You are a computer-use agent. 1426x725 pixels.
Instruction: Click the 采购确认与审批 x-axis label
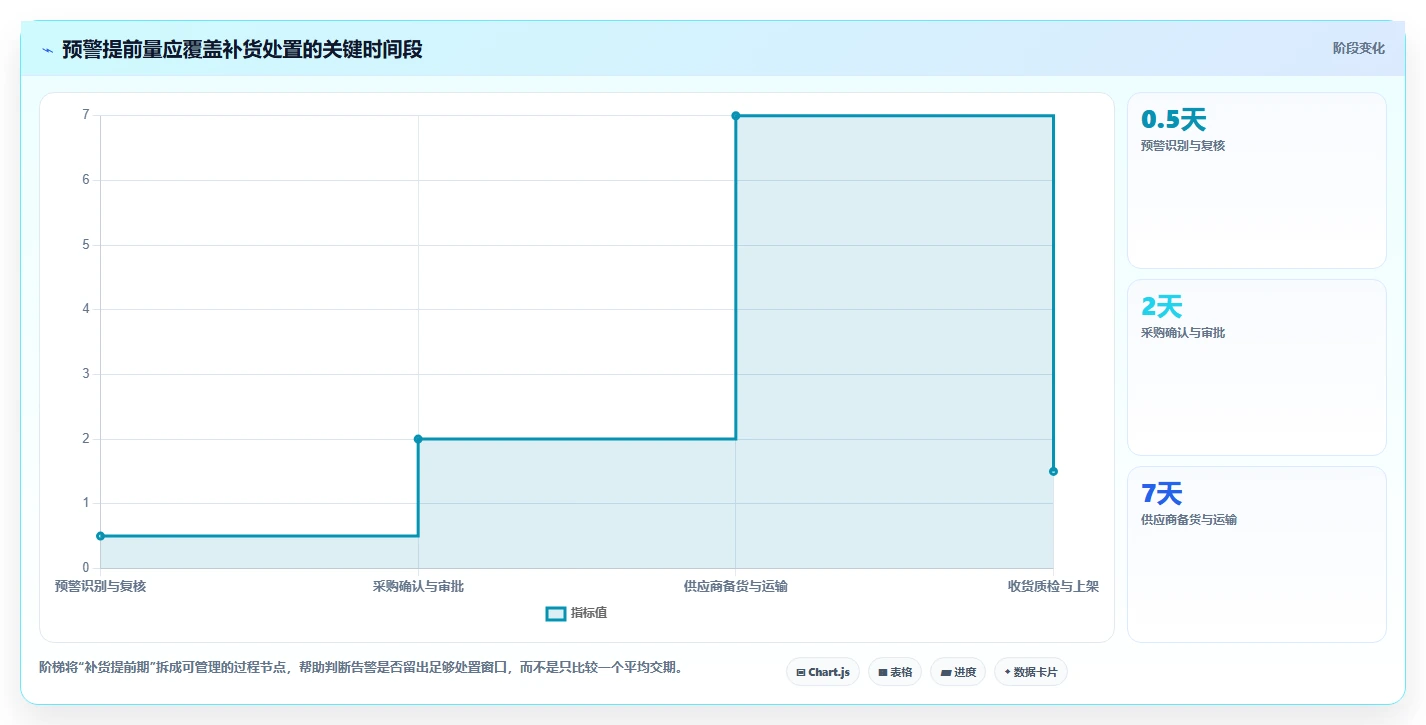click(418, 586)
